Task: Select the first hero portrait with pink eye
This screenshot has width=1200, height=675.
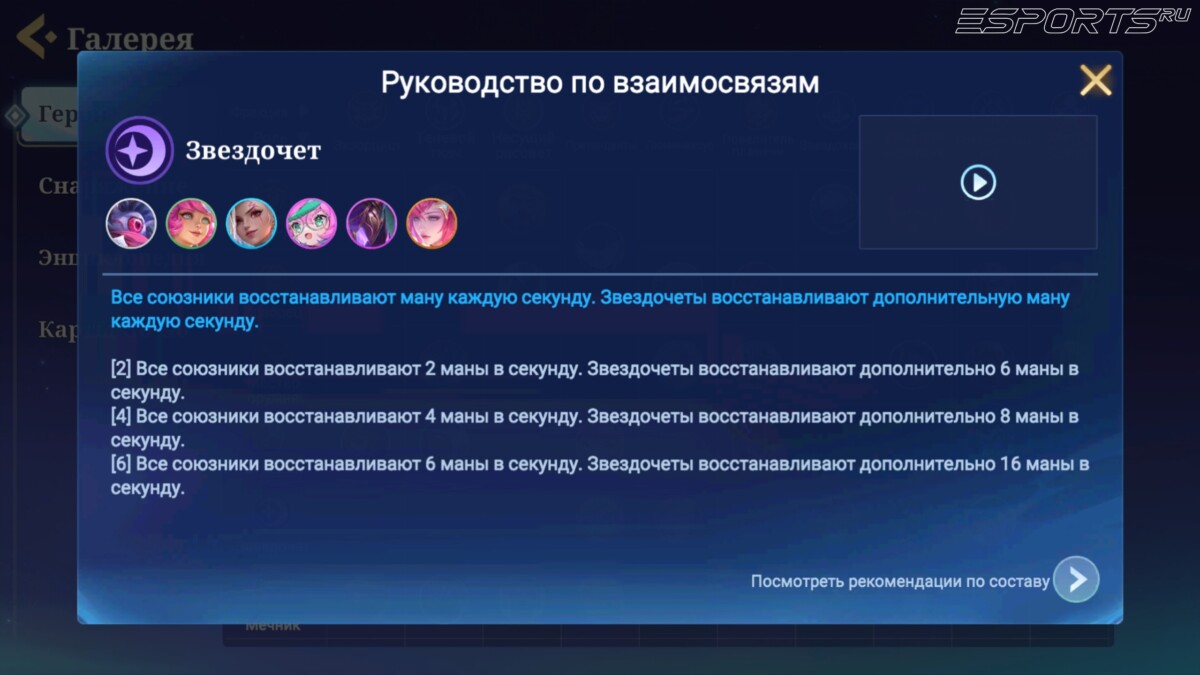Action: pos(129,222)
